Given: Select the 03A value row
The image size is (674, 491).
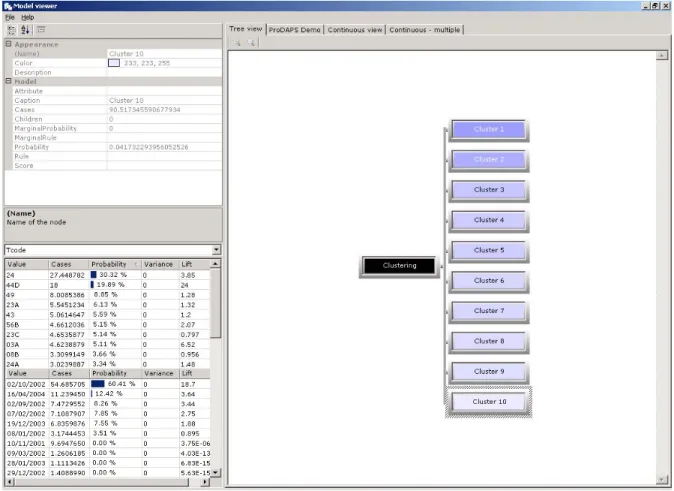Looking at the screenshot, I should coord(107,344).
